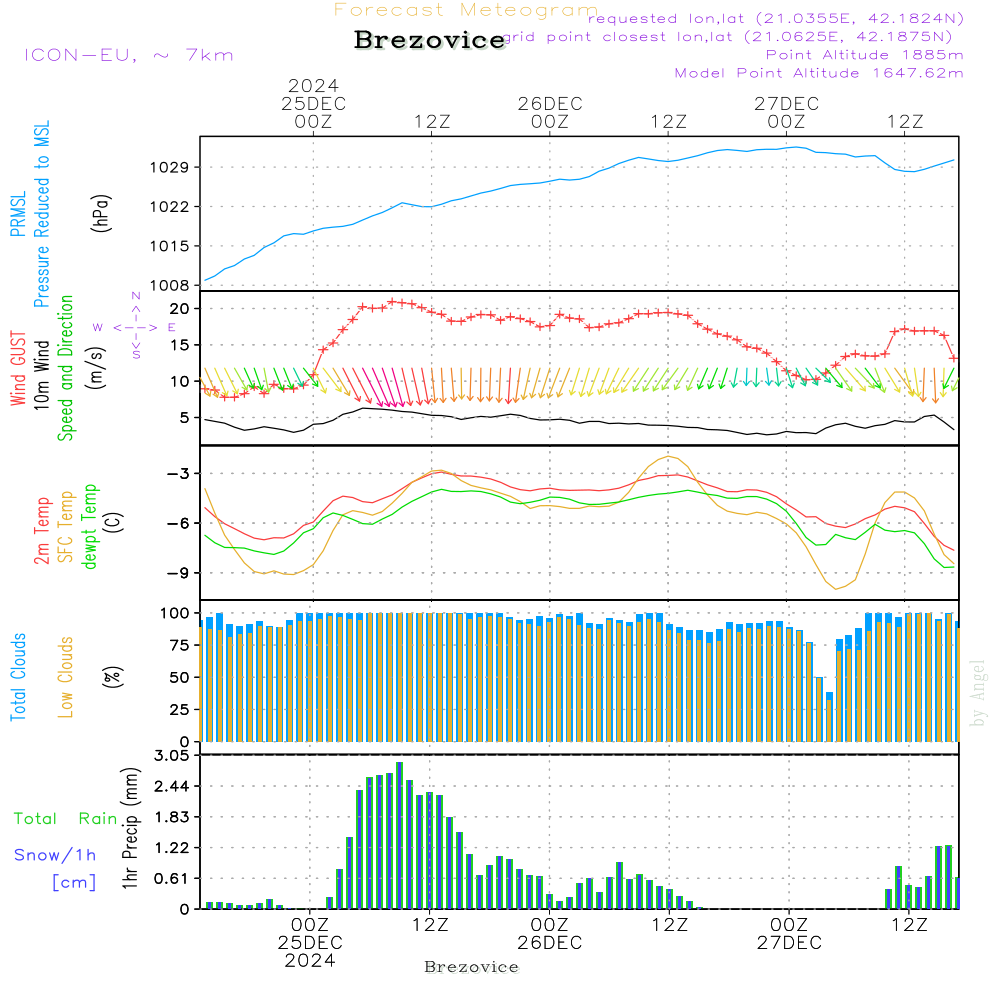
Task: Click the Total Clouds legend label
Action: point(18,677)
